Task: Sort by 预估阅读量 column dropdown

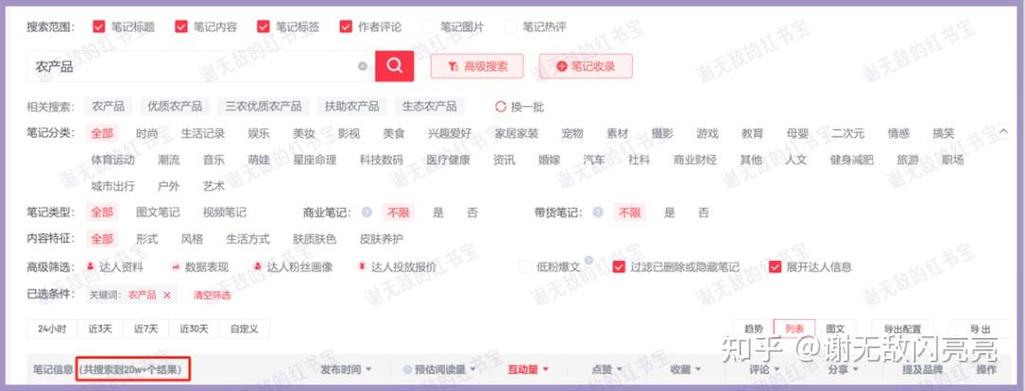Action: 445,369
